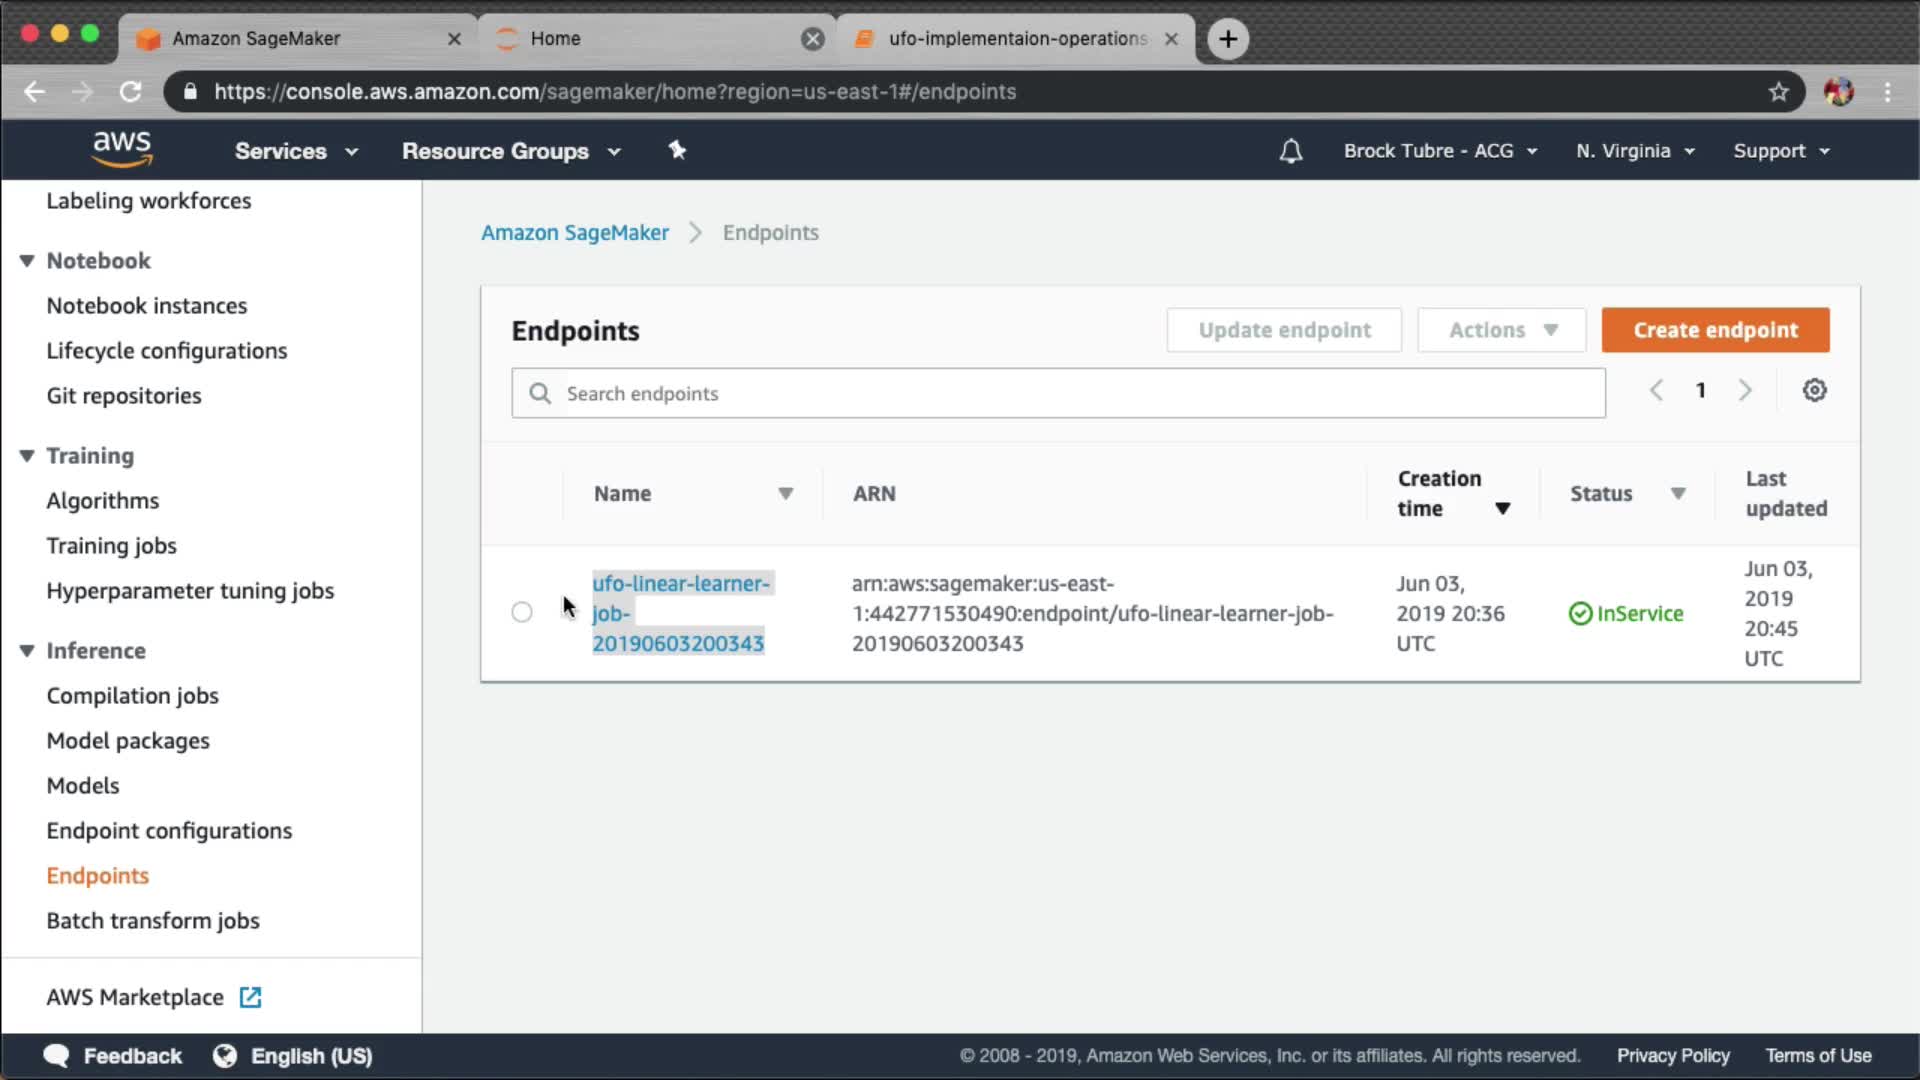The height and width of the screenshot is (1080, 1920).
Task: Click the Search endpoints input field
Action: pos(1058,394)
